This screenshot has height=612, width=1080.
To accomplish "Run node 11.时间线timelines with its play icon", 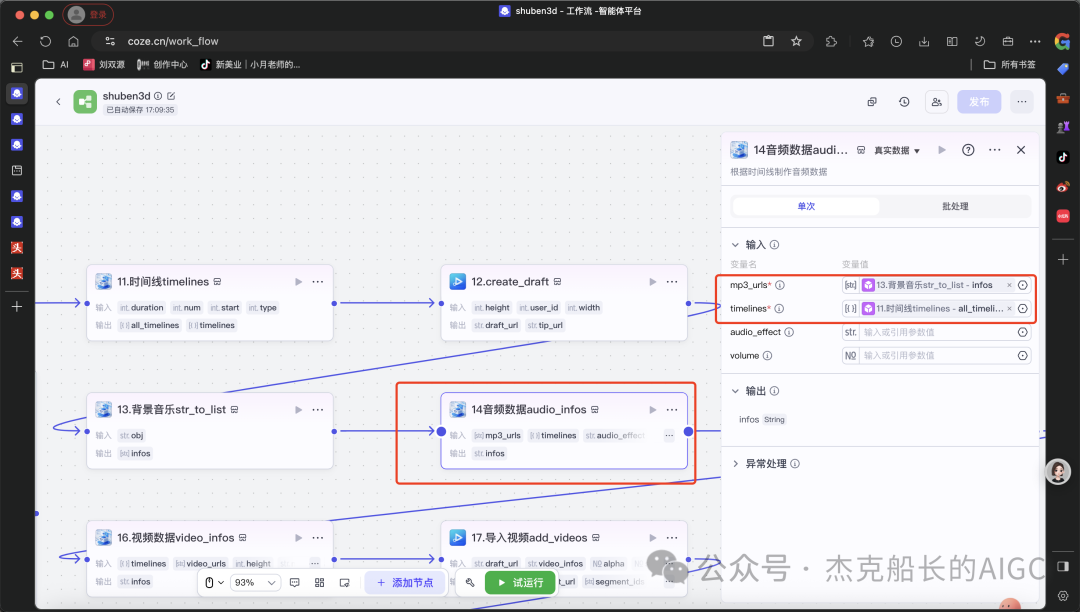I will click(x=298, y=282).
